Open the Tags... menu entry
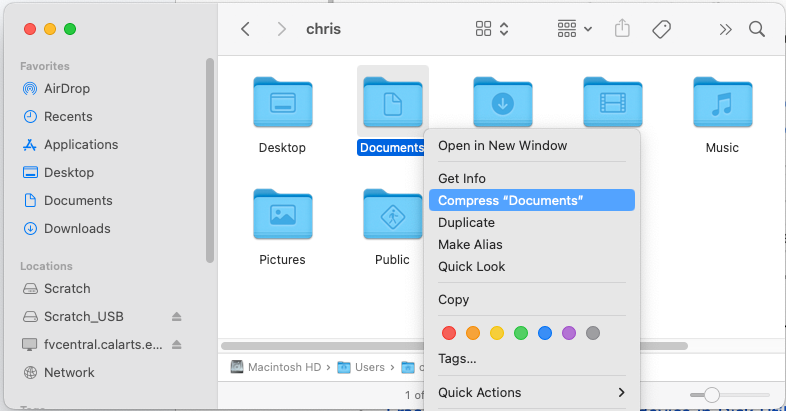The image size is (786, 411). (532, 359)
